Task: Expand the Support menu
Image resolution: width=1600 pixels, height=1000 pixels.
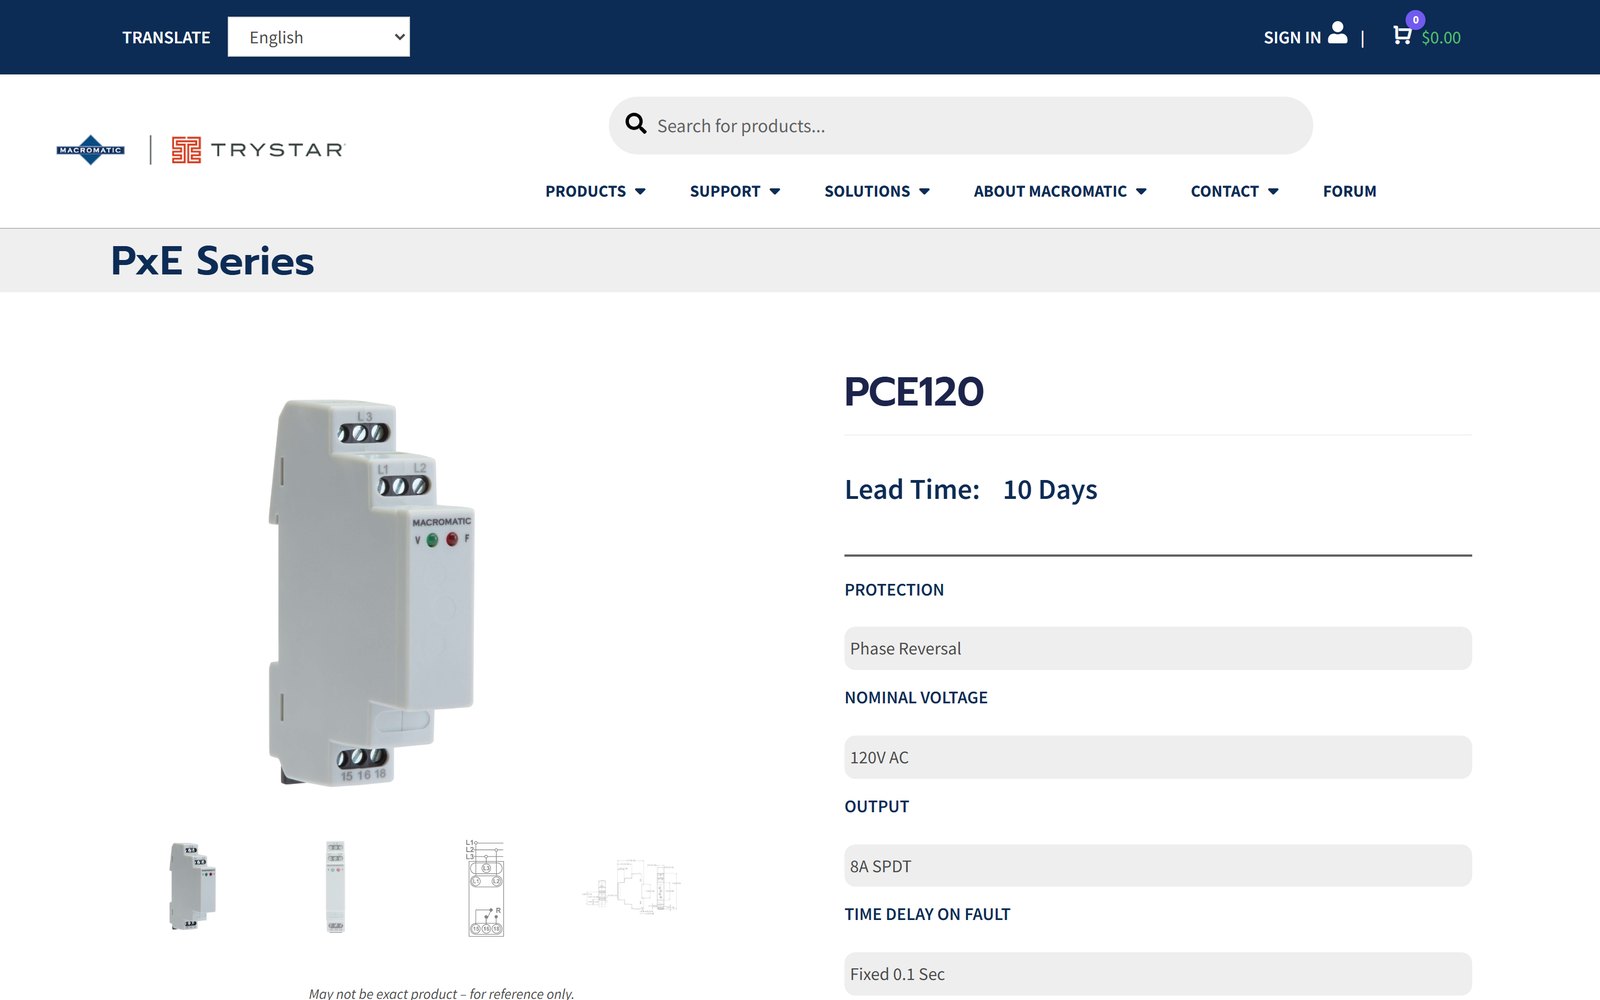Action: tap(735, 191)
